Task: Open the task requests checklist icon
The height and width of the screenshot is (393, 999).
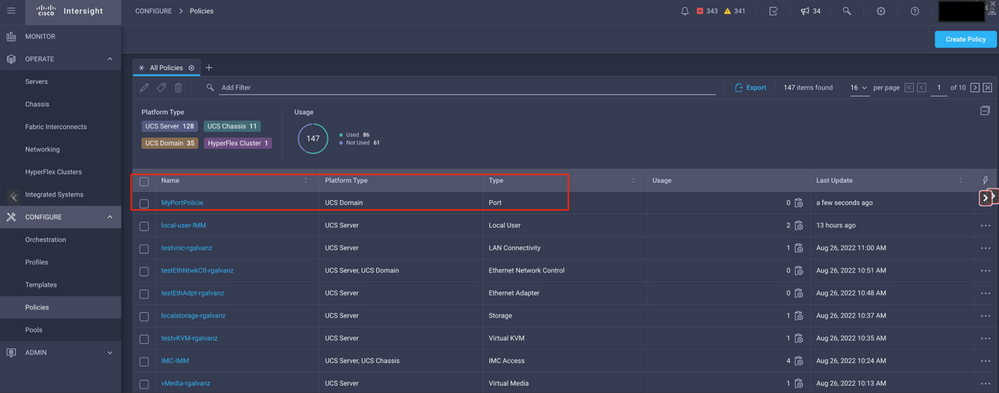Action: [x=773, y=11]
